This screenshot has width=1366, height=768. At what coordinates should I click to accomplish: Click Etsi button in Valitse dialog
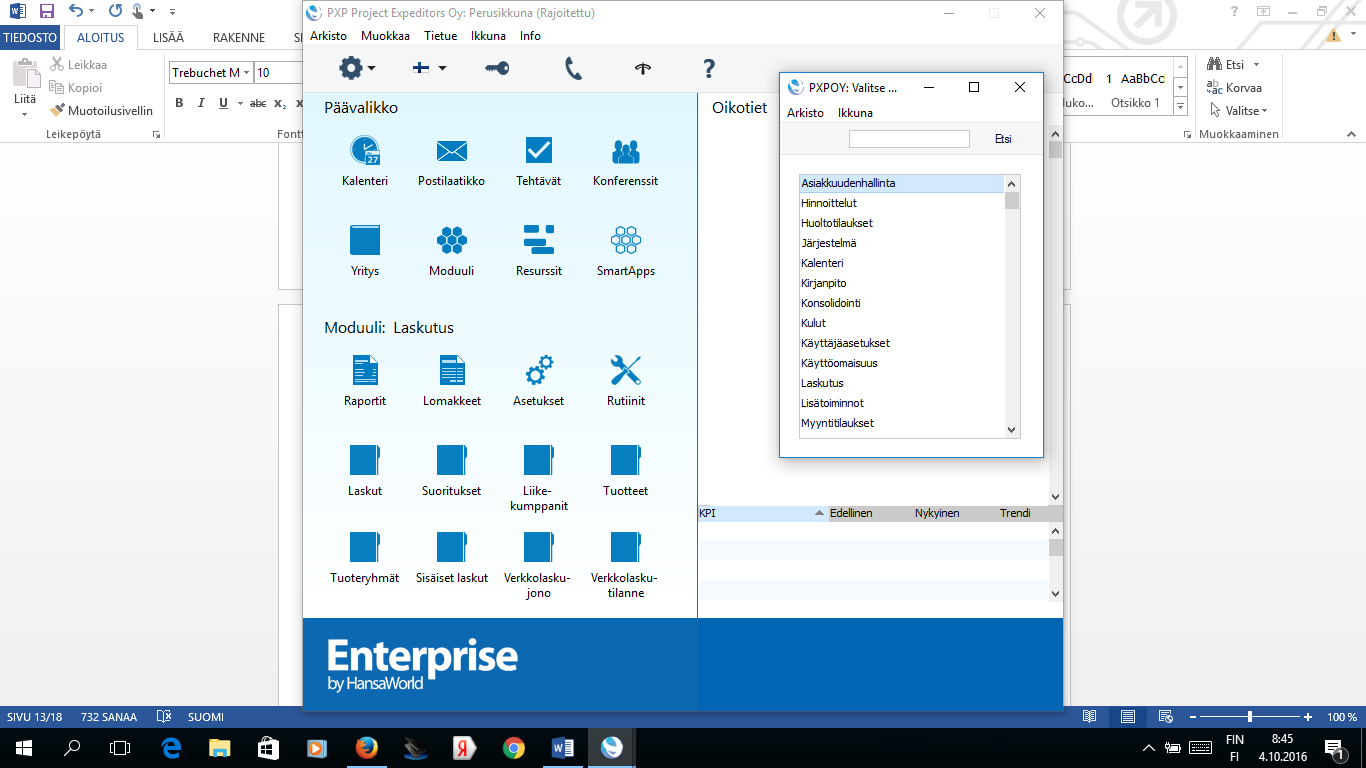coord(1003,139)
